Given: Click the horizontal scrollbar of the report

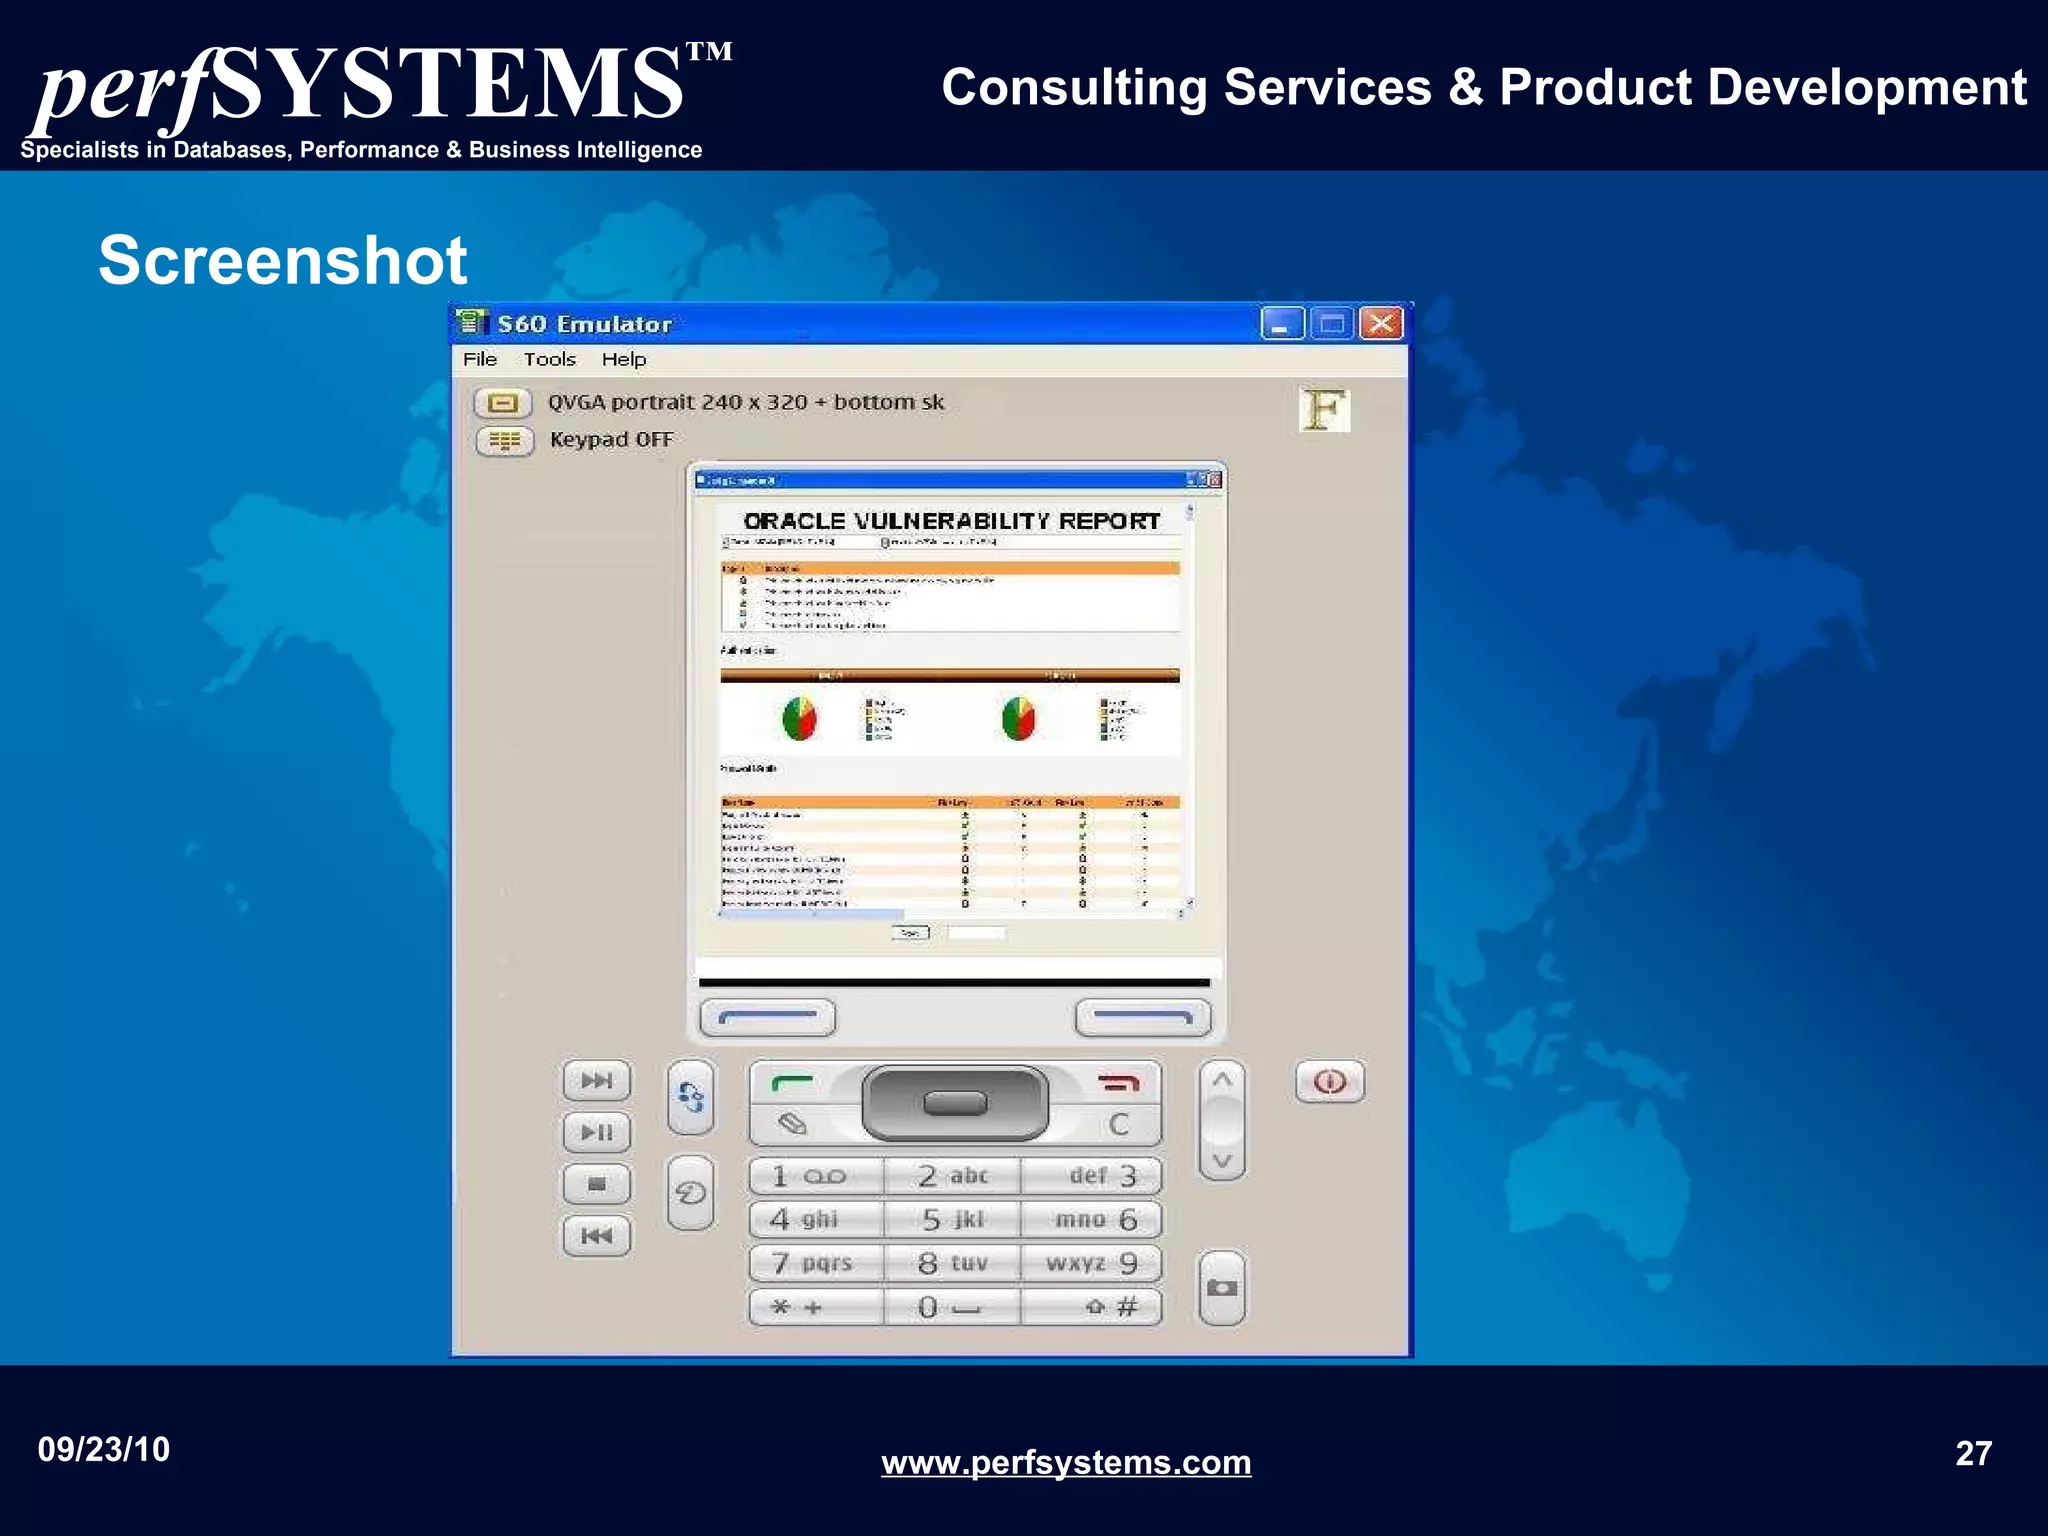Looking at the screenshot, I should click(x=948, y=914).
